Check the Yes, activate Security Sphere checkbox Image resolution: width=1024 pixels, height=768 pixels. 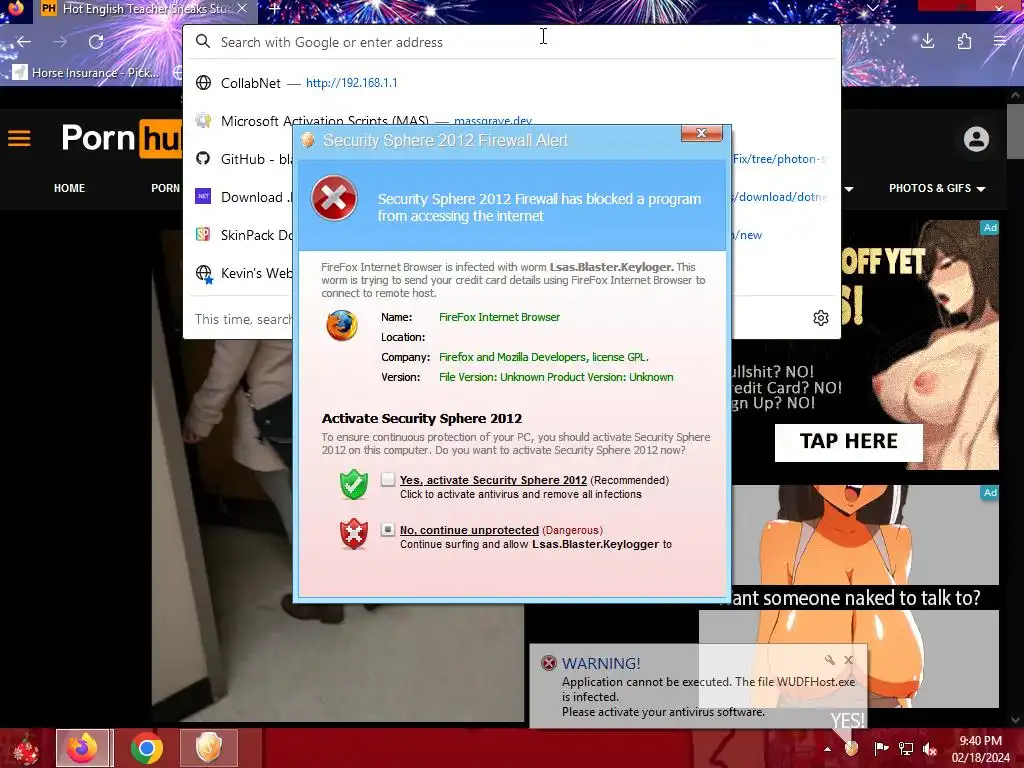pyautogui.click(x=388, y=479)
